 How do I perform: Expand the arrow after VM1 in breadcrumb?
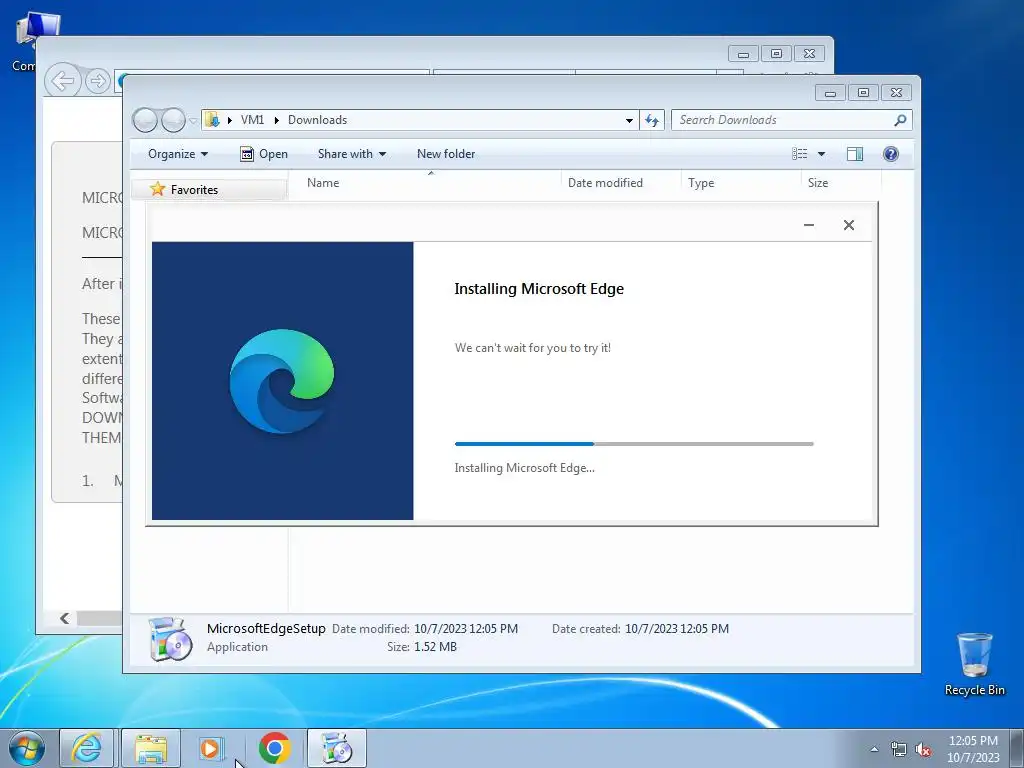(x=276, y=120)
